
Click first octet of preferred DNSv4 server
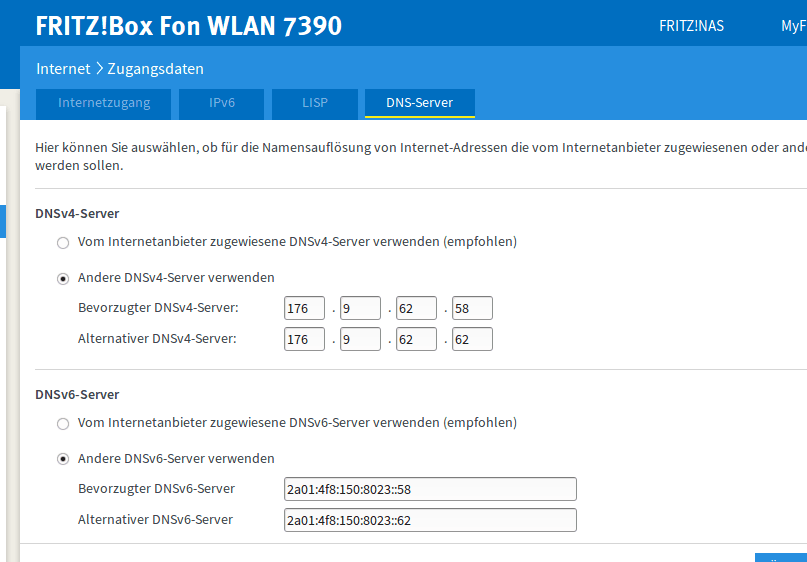click(304, 308)
